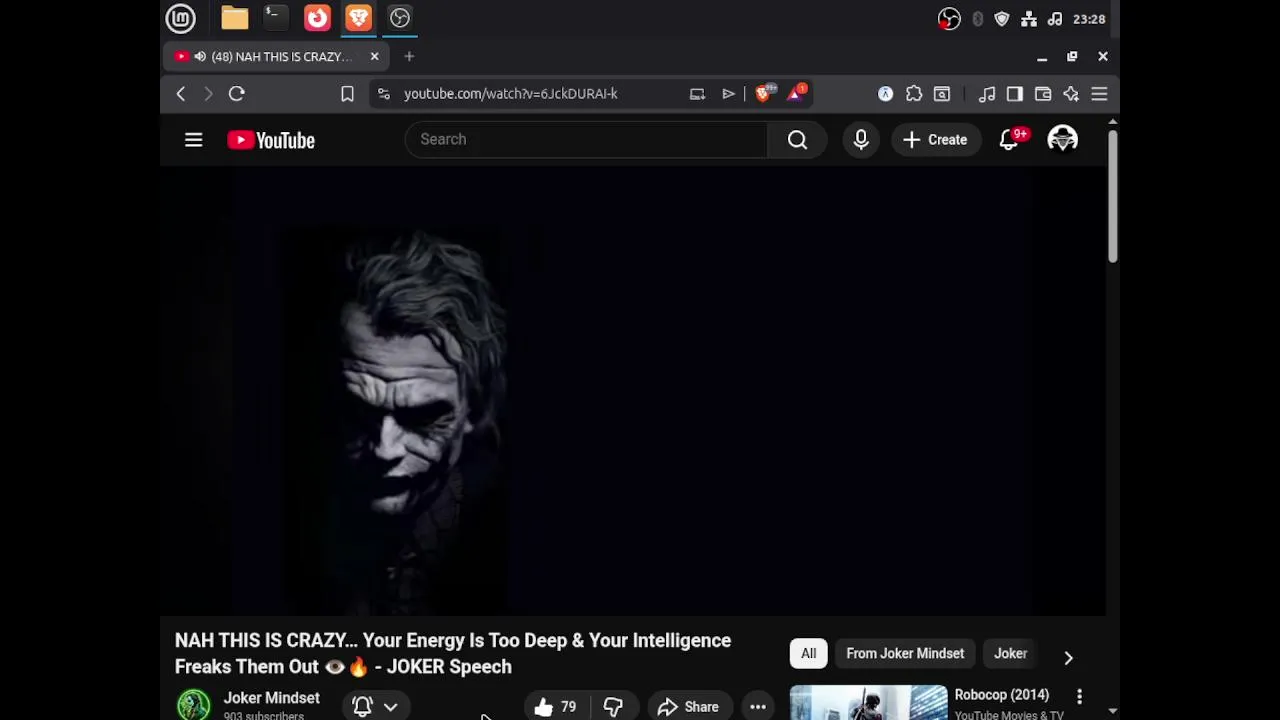Open YouTube notifications bell
The width and height of the screenshot is (1280, 720).
coord(1010,140)
